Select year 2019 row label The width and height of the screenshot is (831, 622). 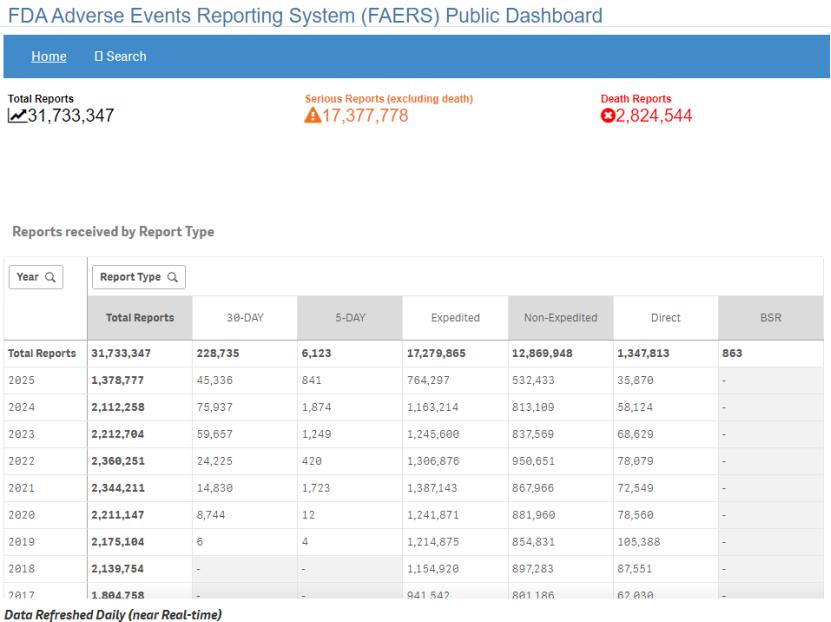pyautogui.click(x=22, y=542)
